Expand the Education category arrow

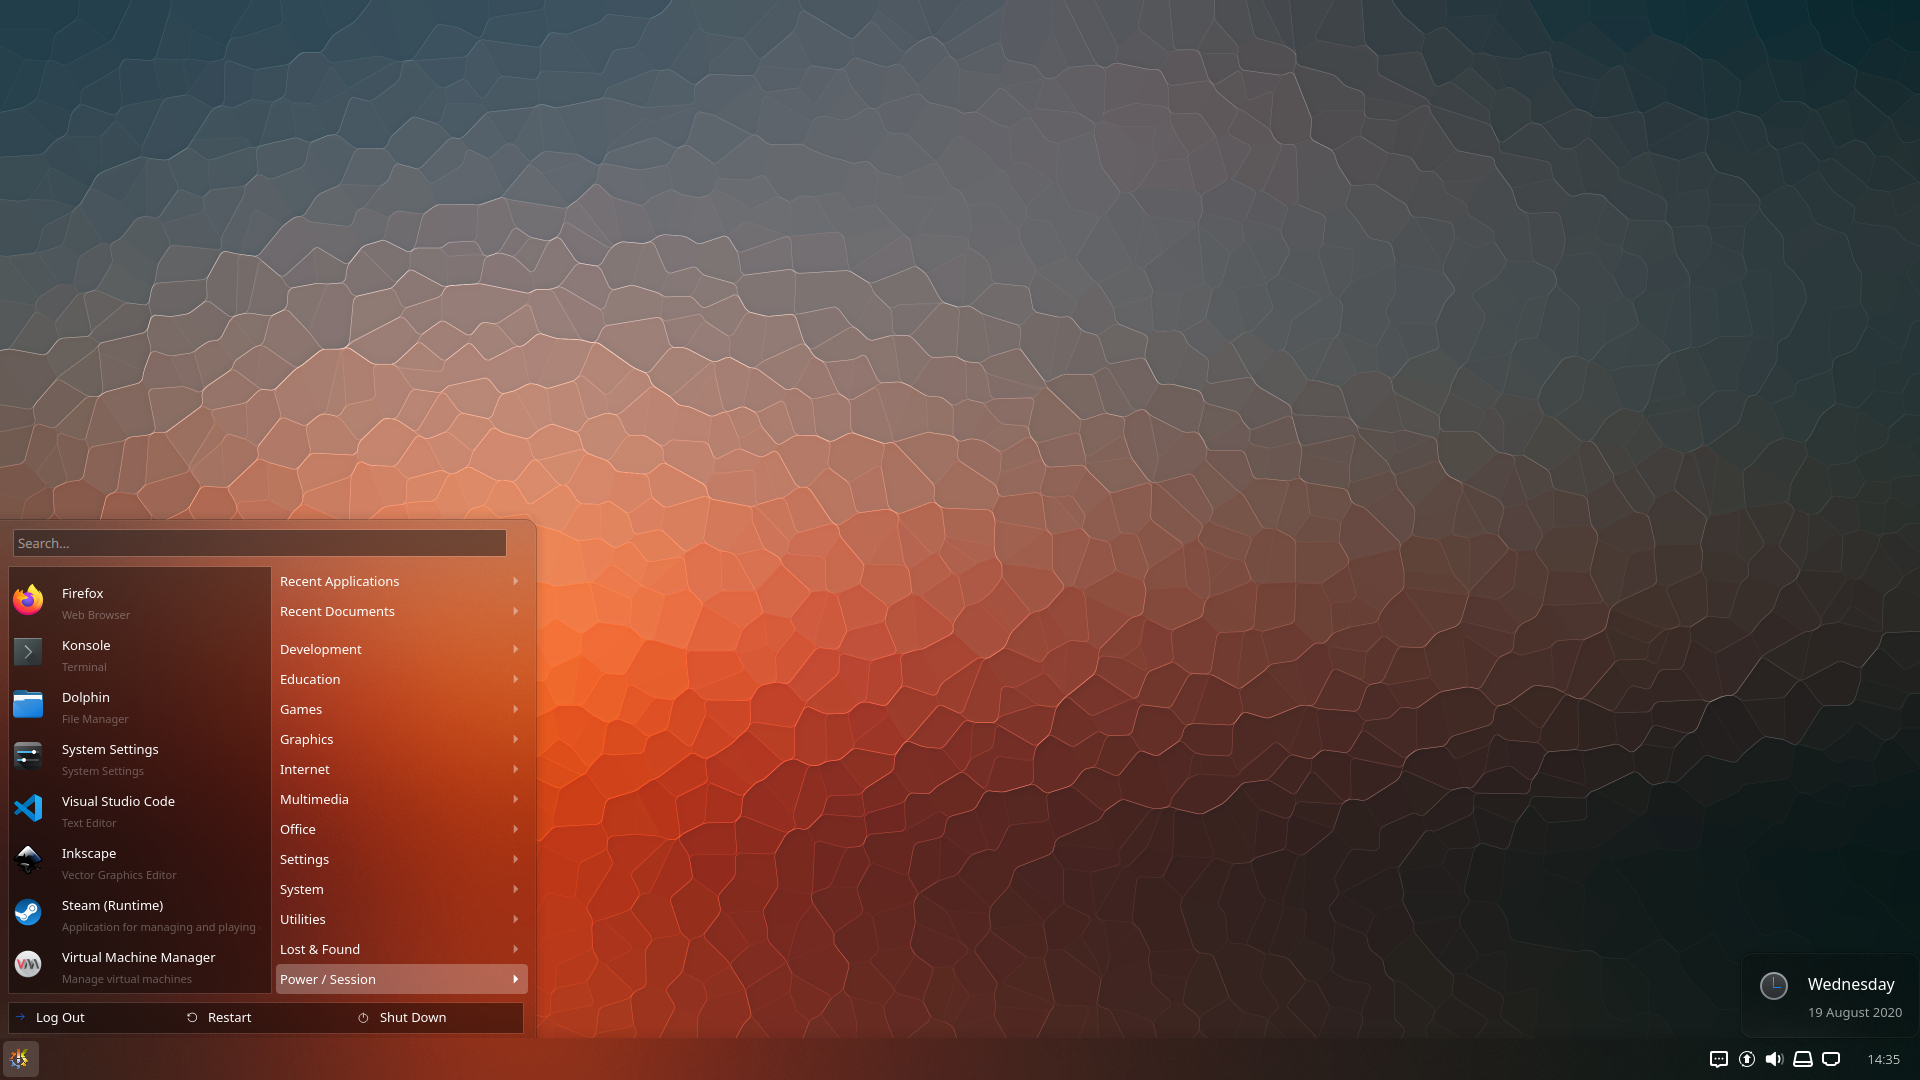pos(516,679)
